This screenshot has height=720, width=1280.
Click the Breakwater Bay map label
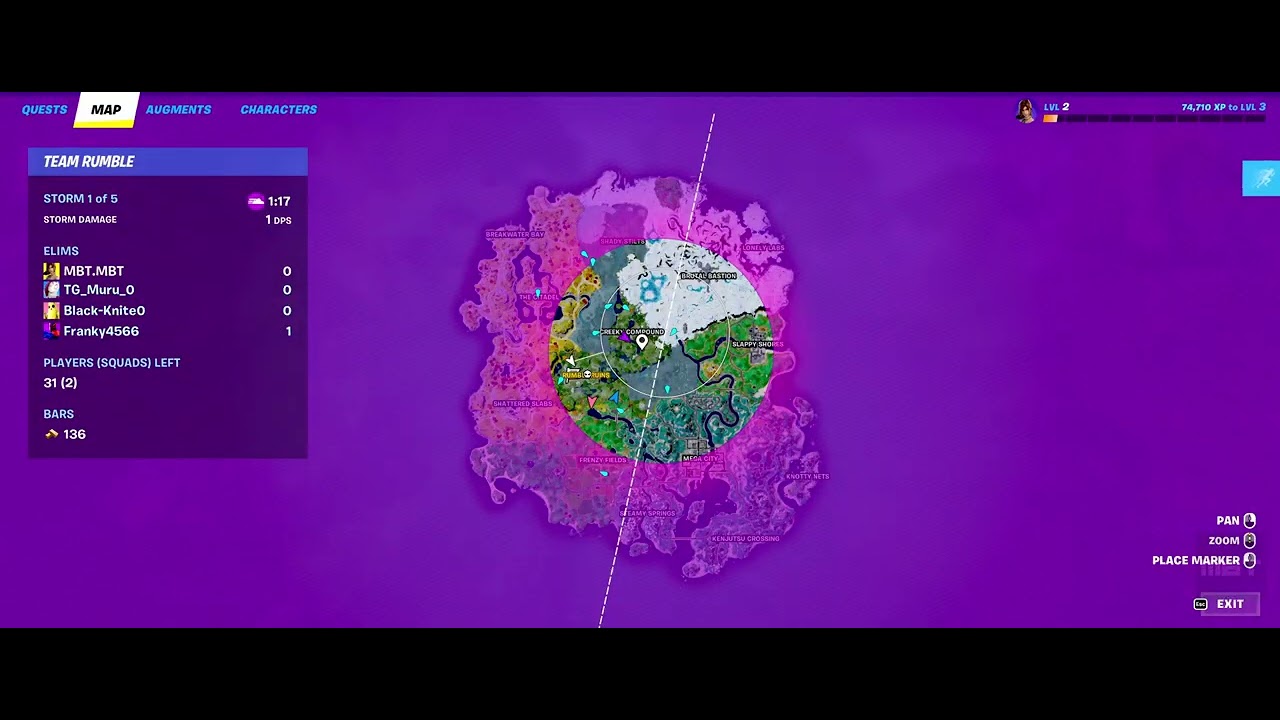point(515,234)
